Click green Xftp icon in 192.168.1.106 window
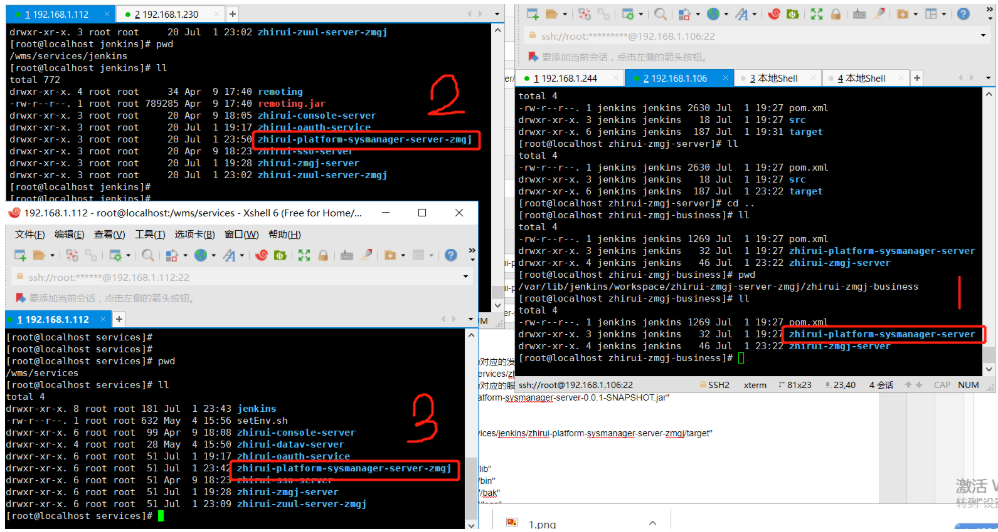 click(792, 13)
